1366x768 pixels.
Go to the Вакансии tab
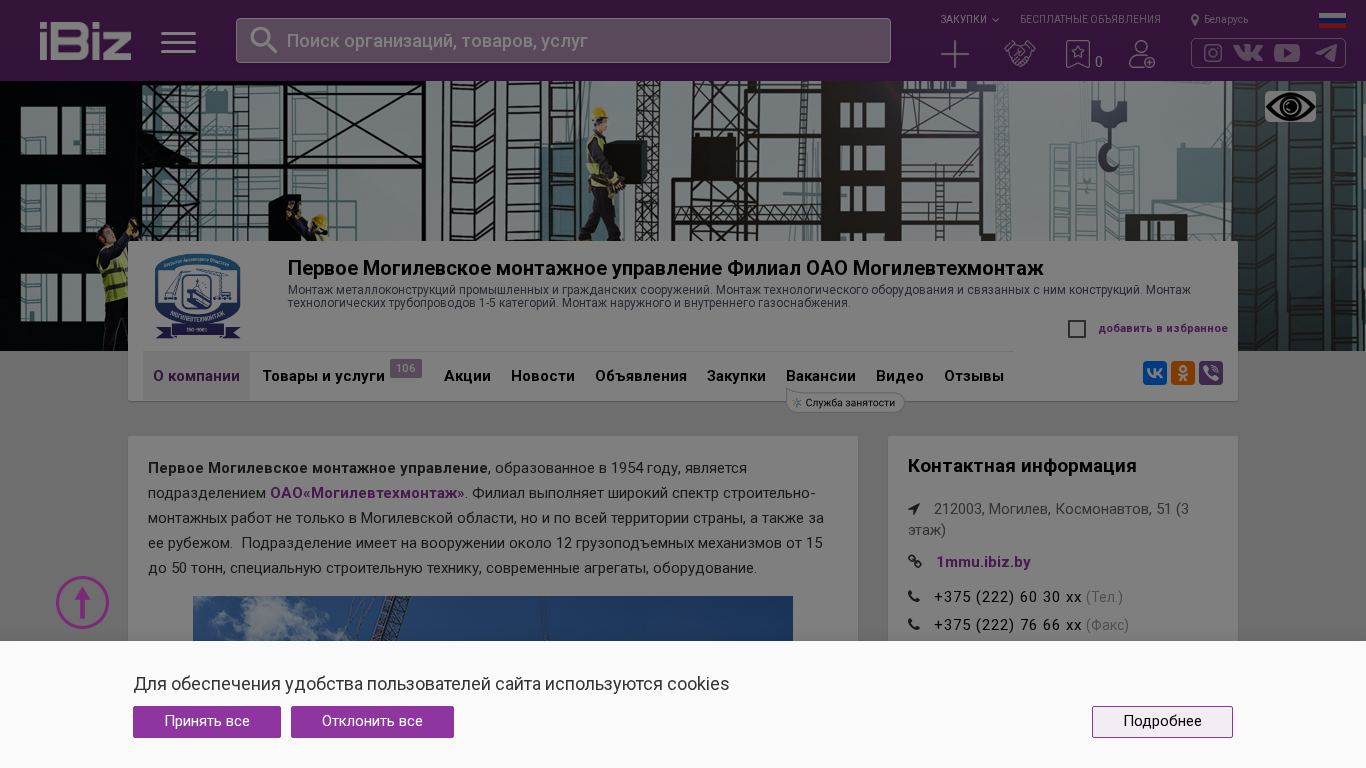pos(821,376)
